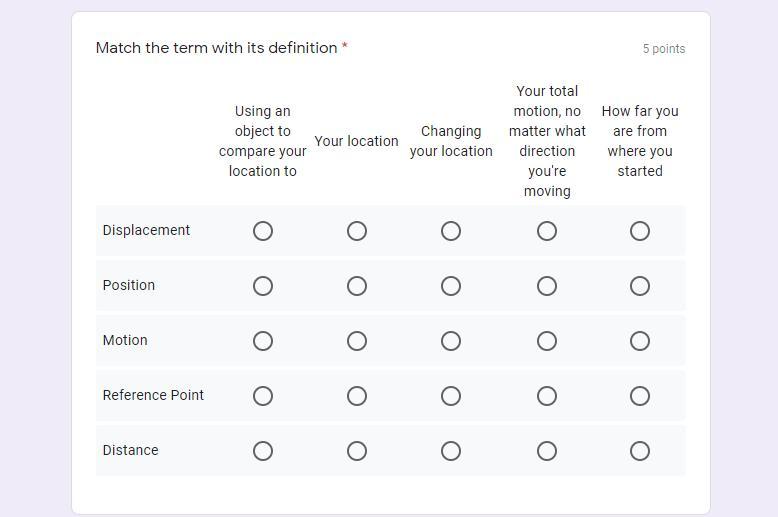Click the 'Reference Point' row label
778x517 pixels.
click(x=153, y=395)
